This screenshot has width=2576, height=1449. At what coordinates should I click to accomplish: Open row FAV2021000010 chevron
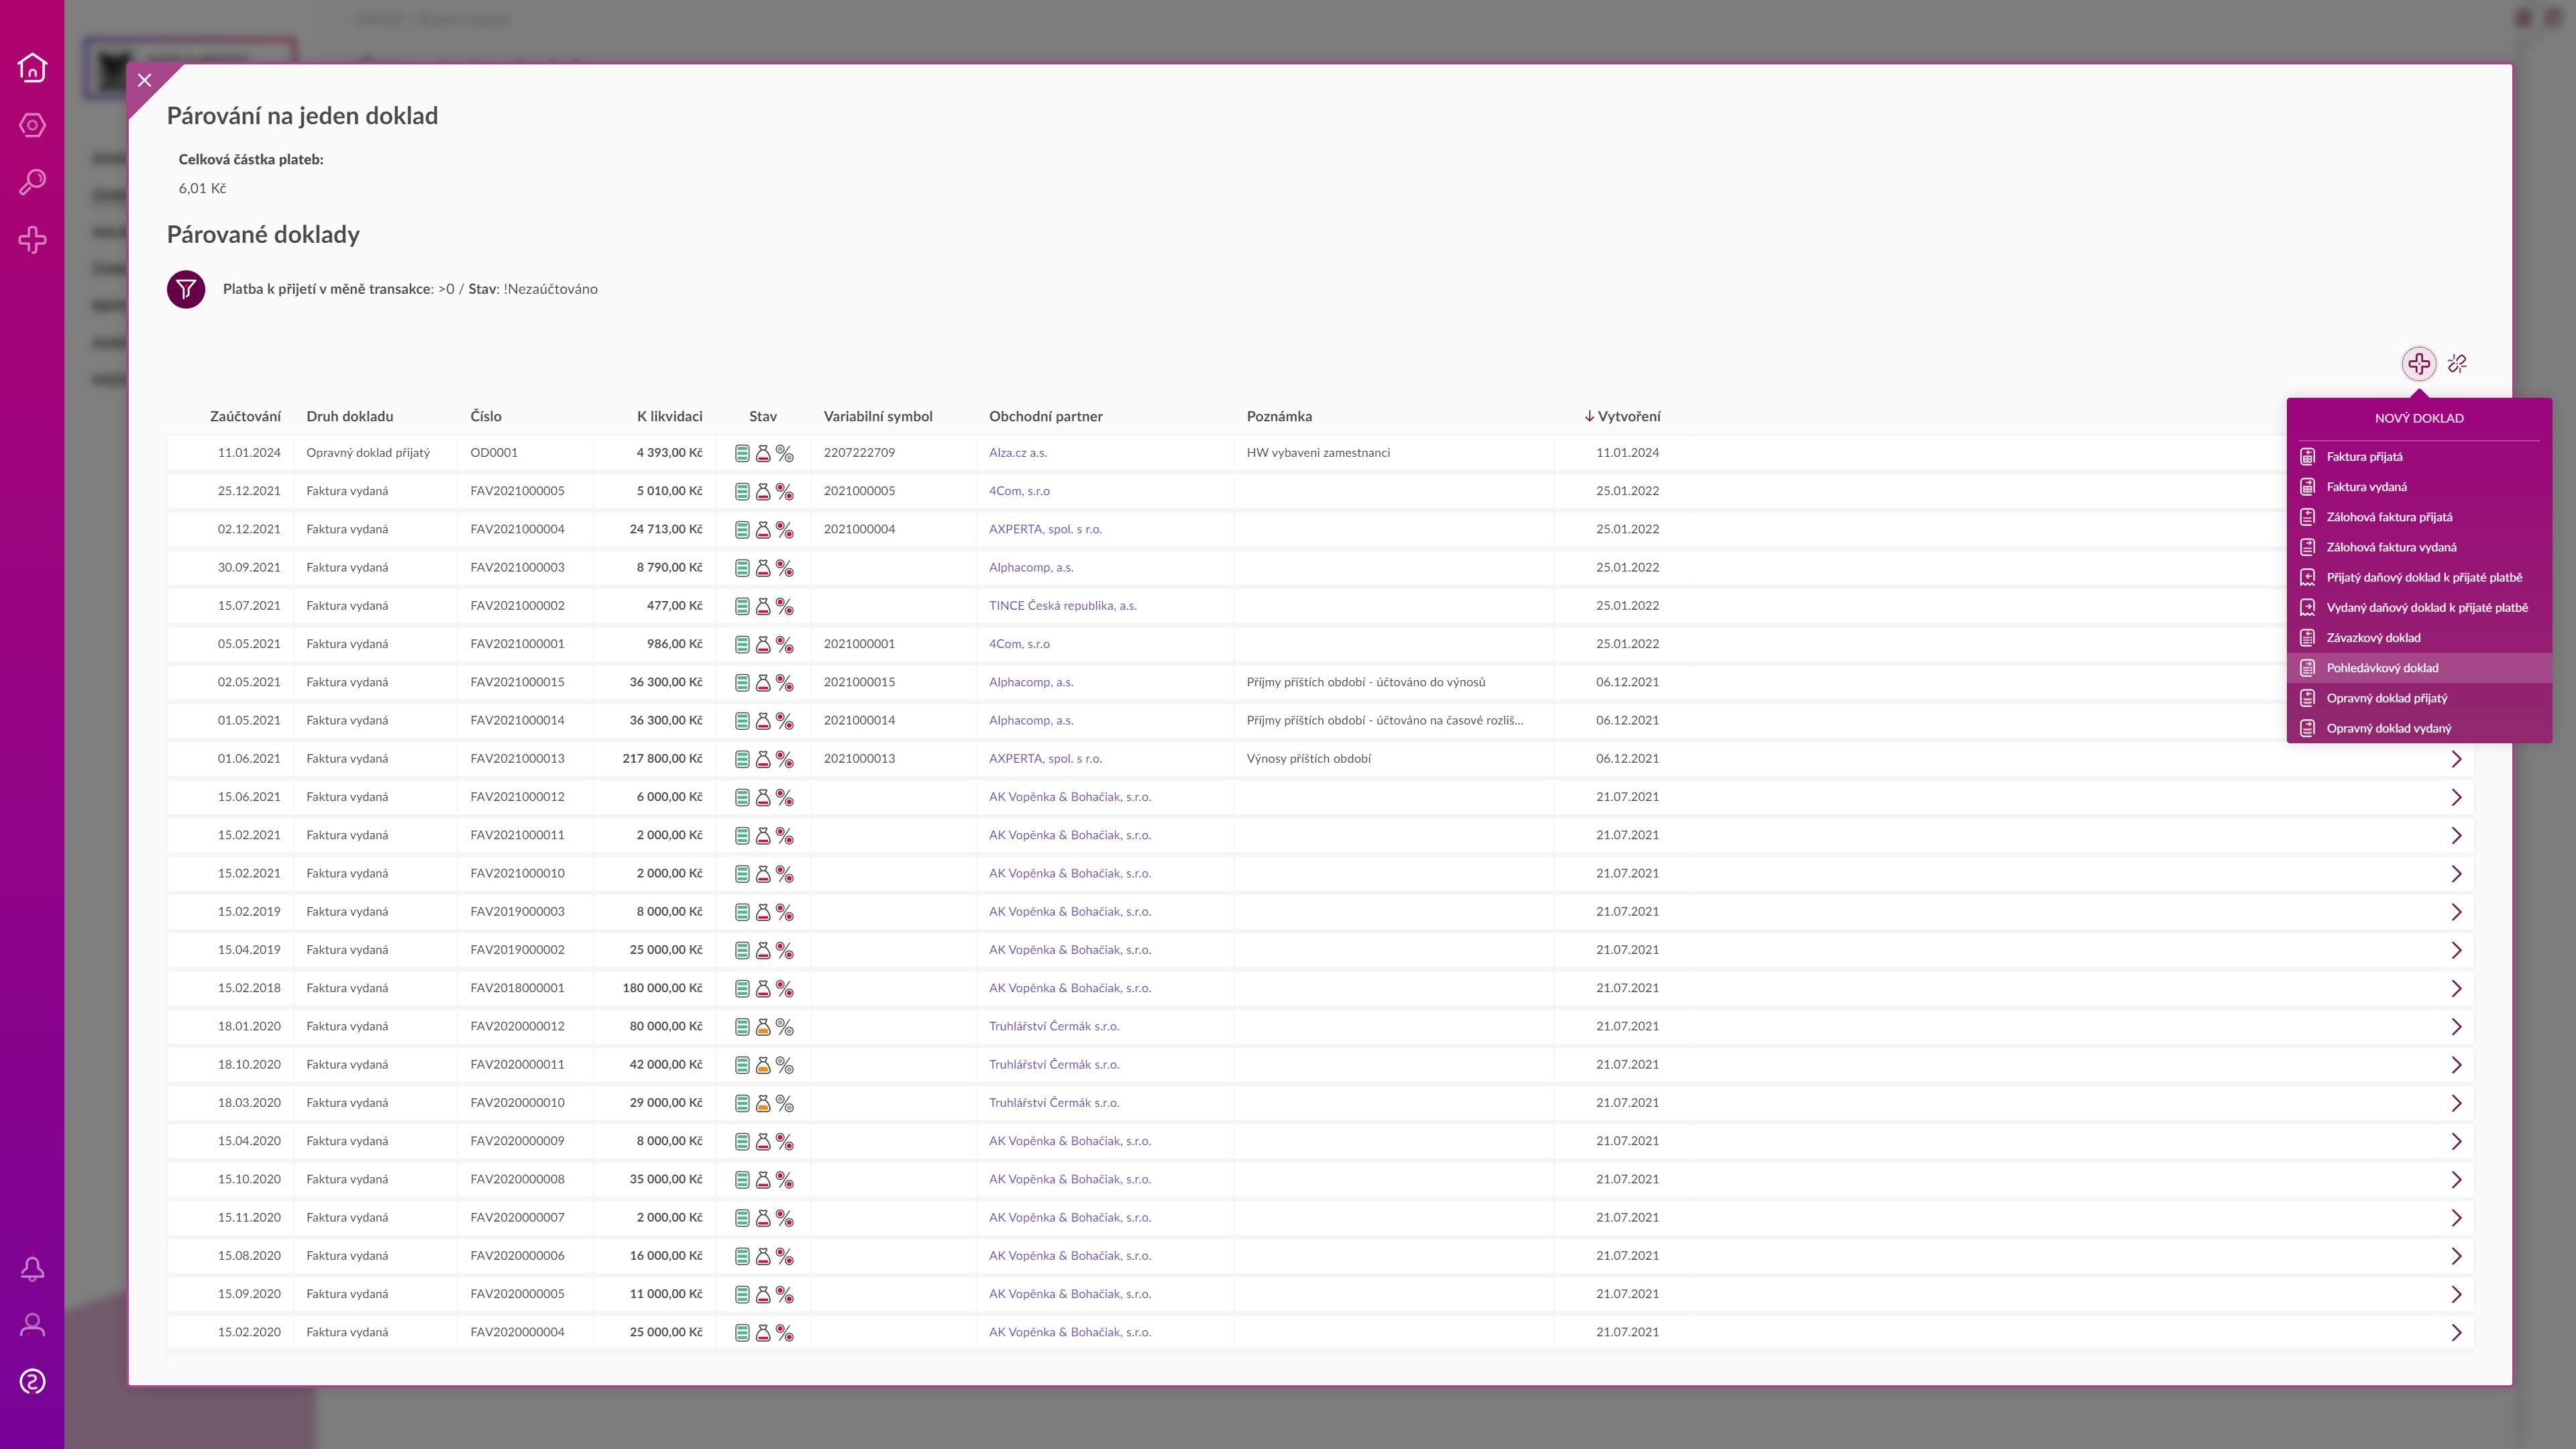pyautogui.click(x=2456, y=874)
